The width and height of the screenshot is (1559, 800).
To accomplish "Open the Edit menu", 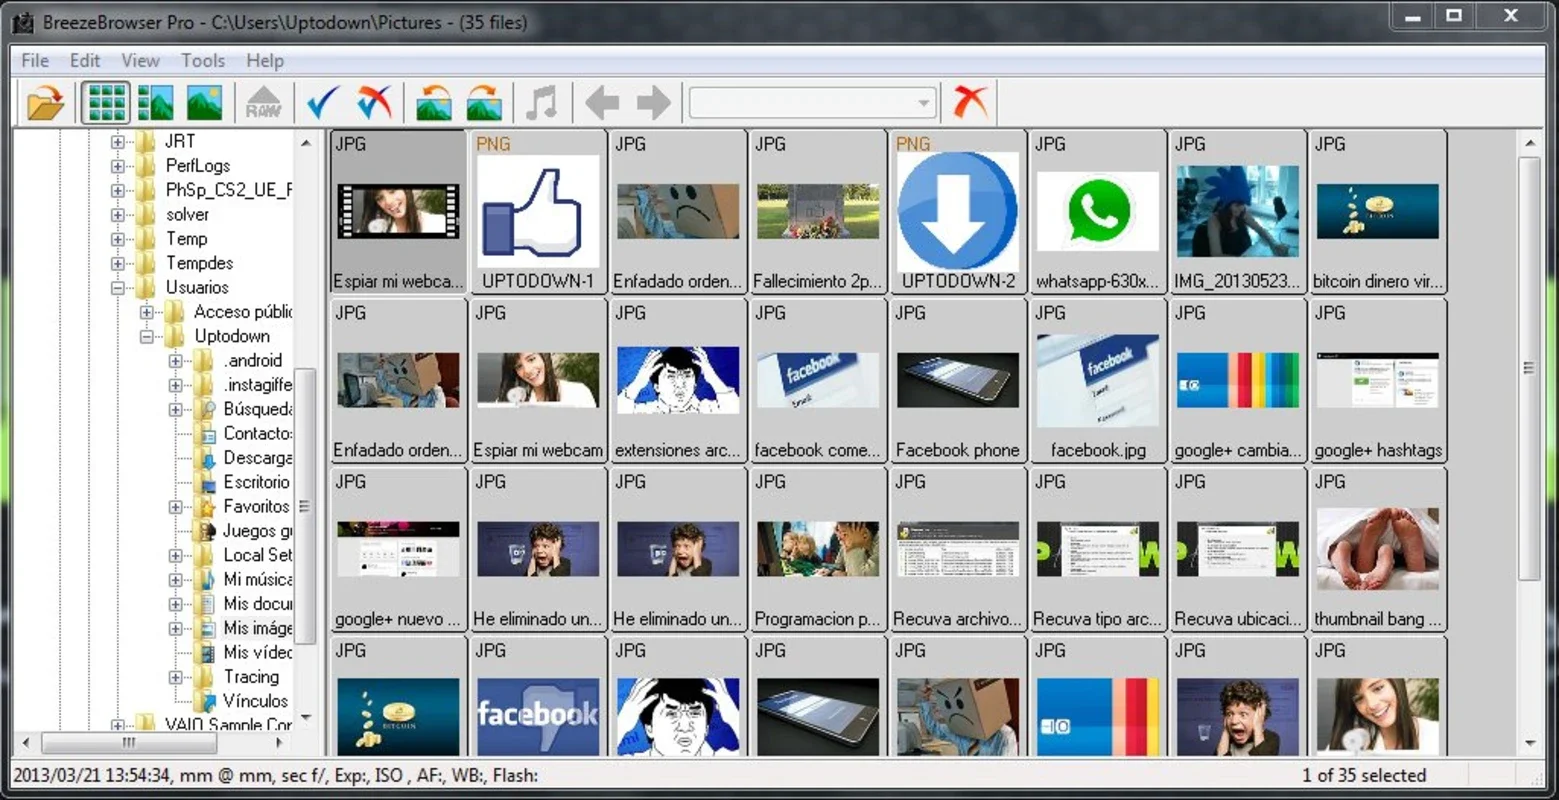I will 85,61.
